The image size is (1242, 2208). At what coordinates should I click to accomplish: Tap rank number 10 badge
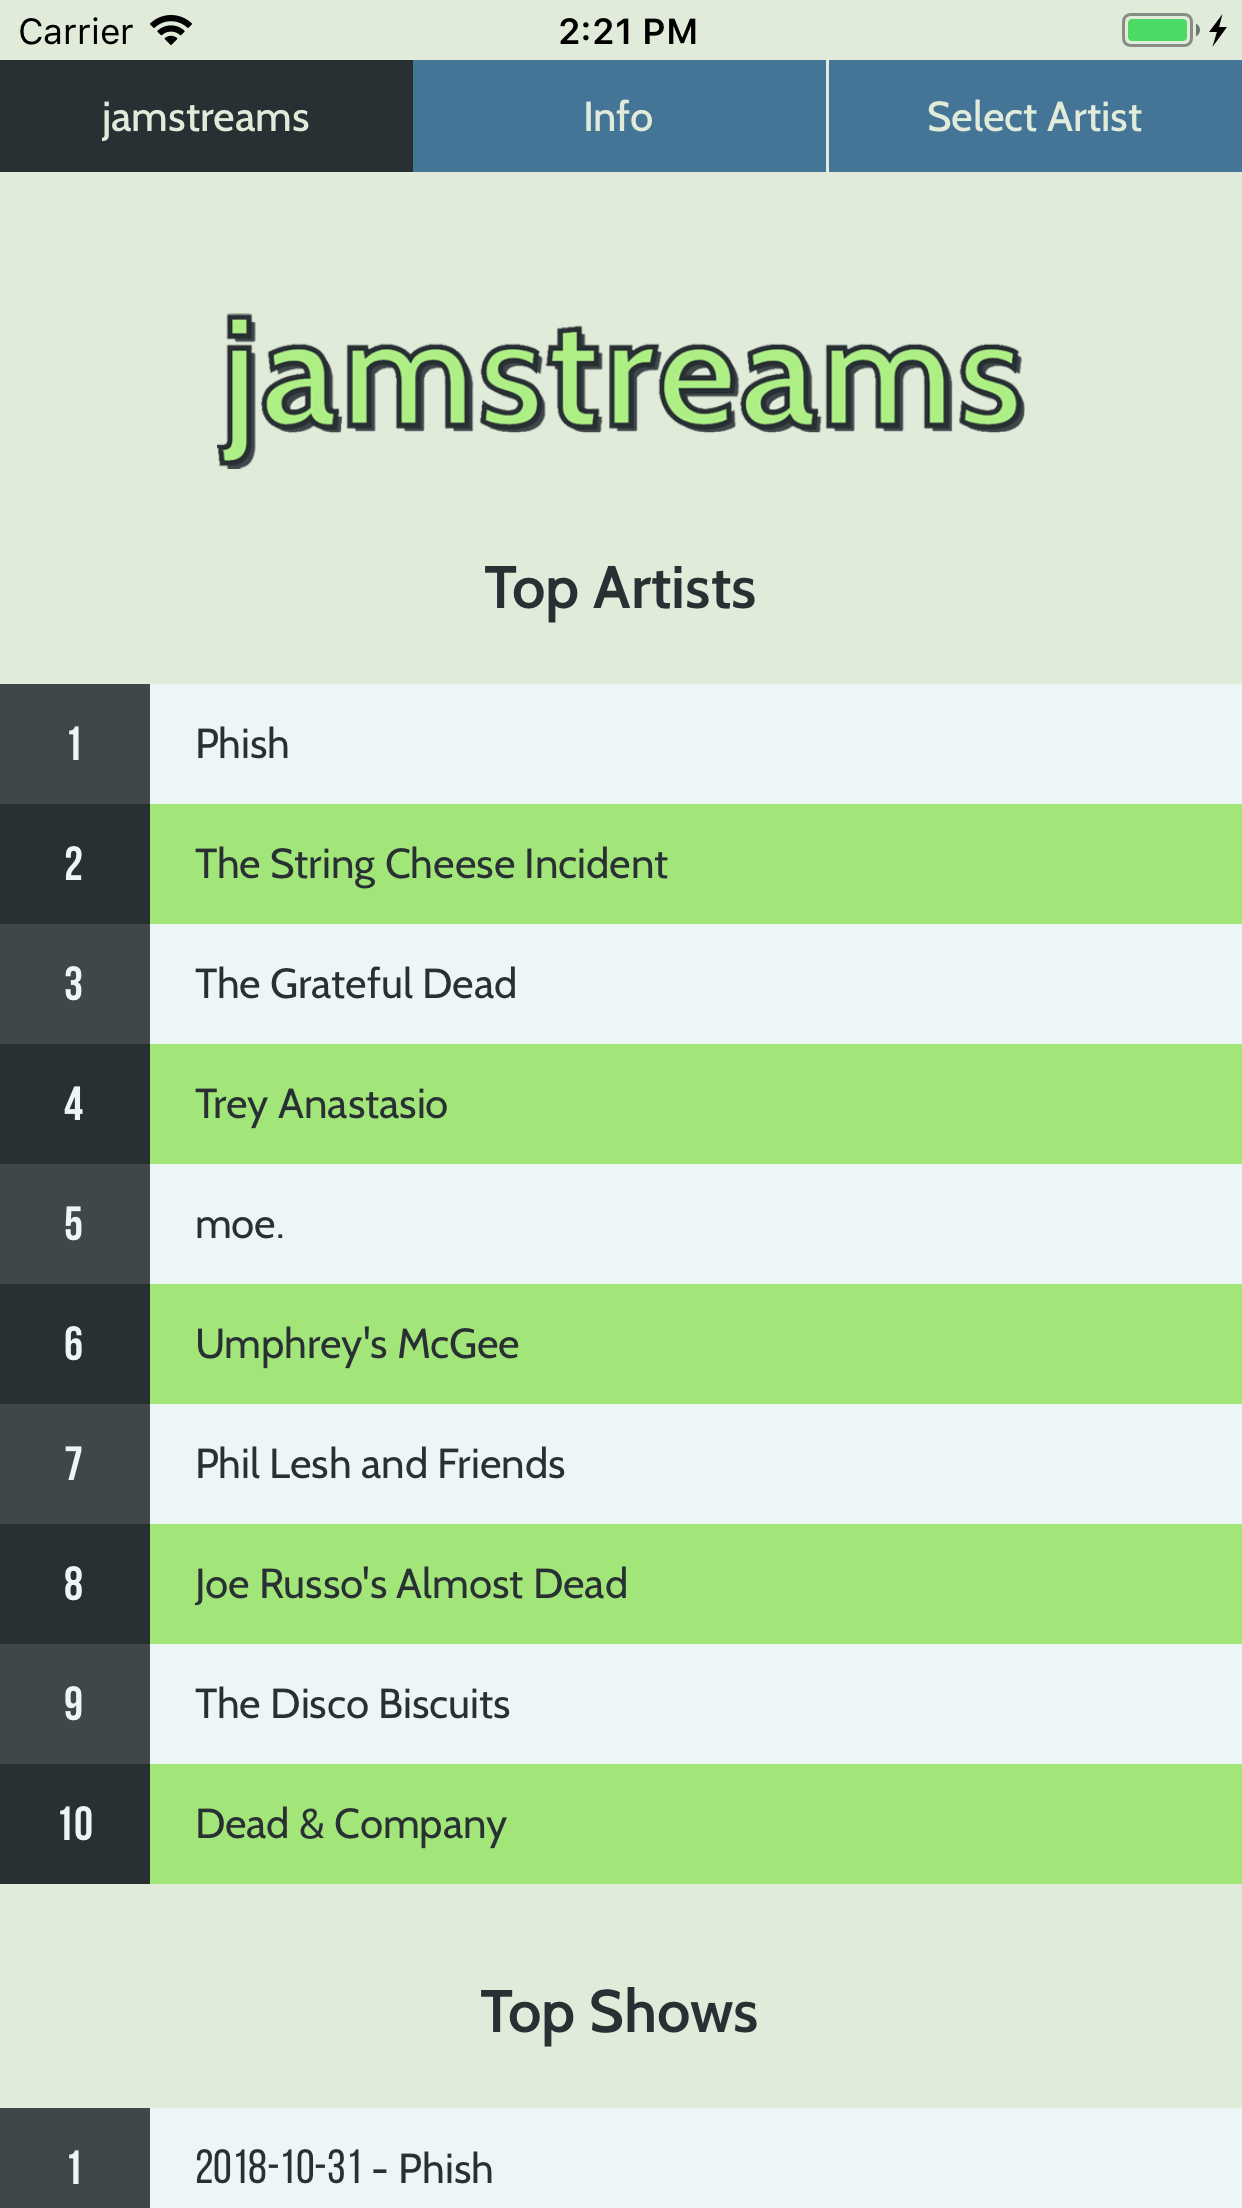point(75,1824)
